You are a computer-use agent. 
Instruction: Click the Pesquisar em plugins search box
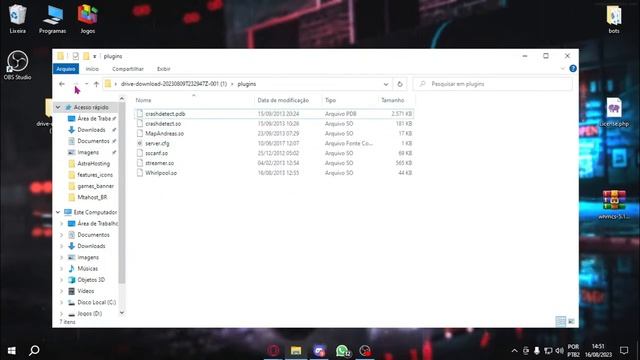493,84
